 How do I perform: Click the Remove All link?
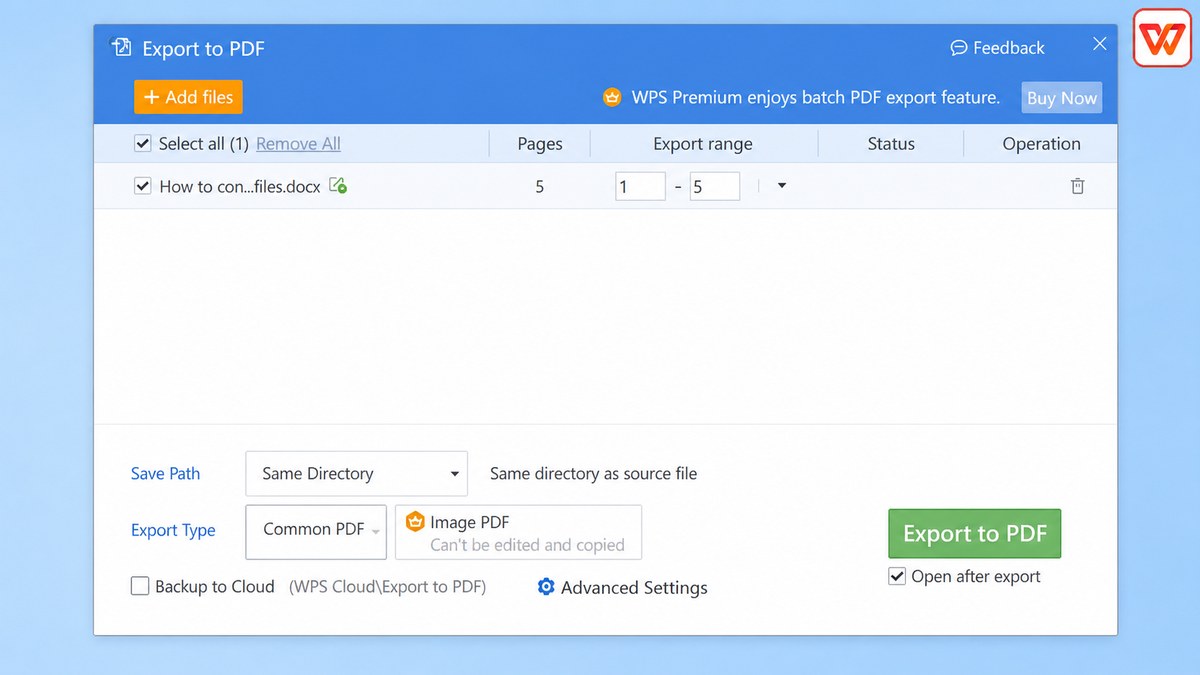click(x=298, y=144)
